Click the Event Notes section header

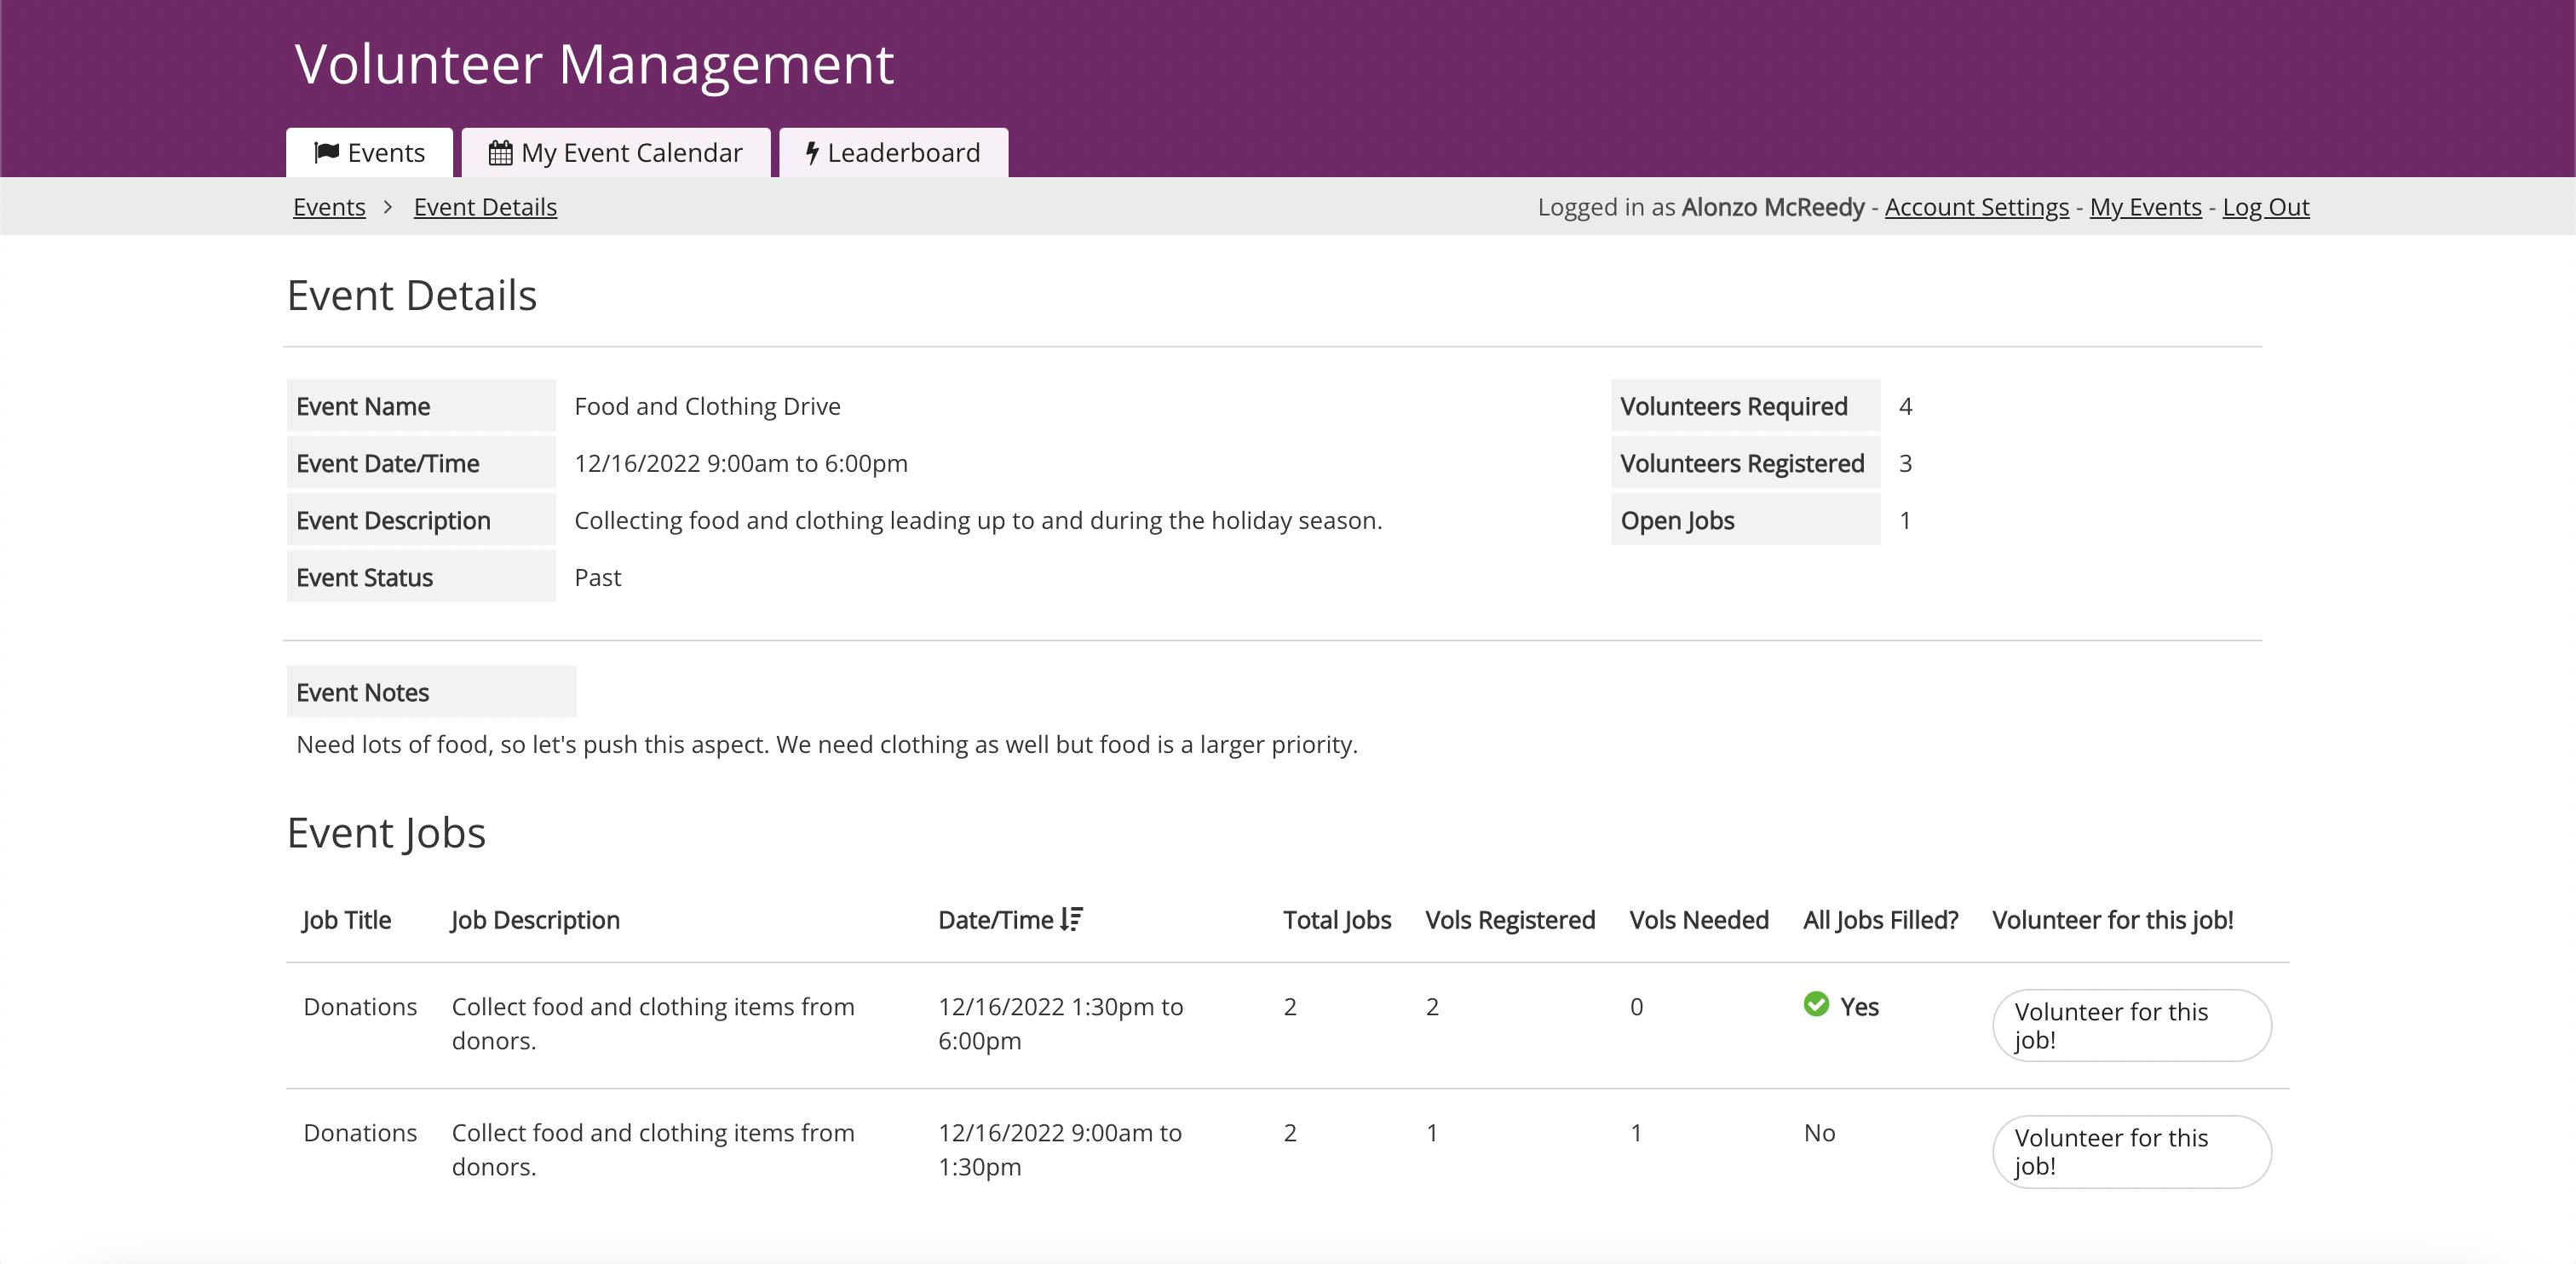tap(362, 691)
